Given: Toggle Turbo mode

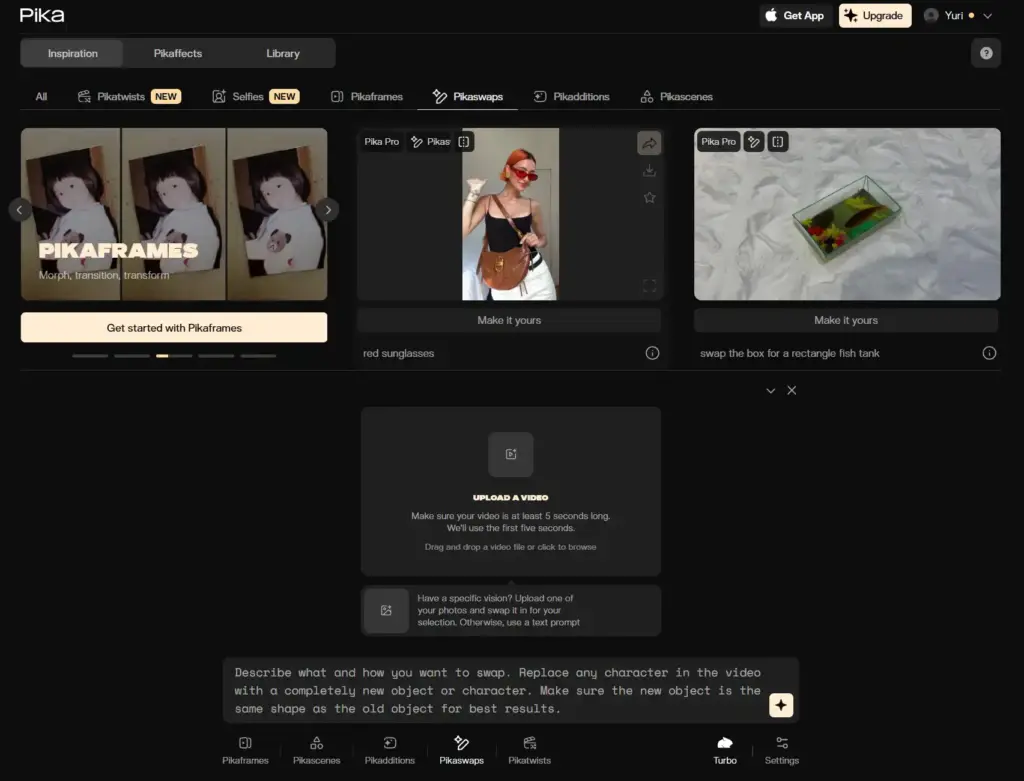Looking at the screenshot, I should coord(724,750).
